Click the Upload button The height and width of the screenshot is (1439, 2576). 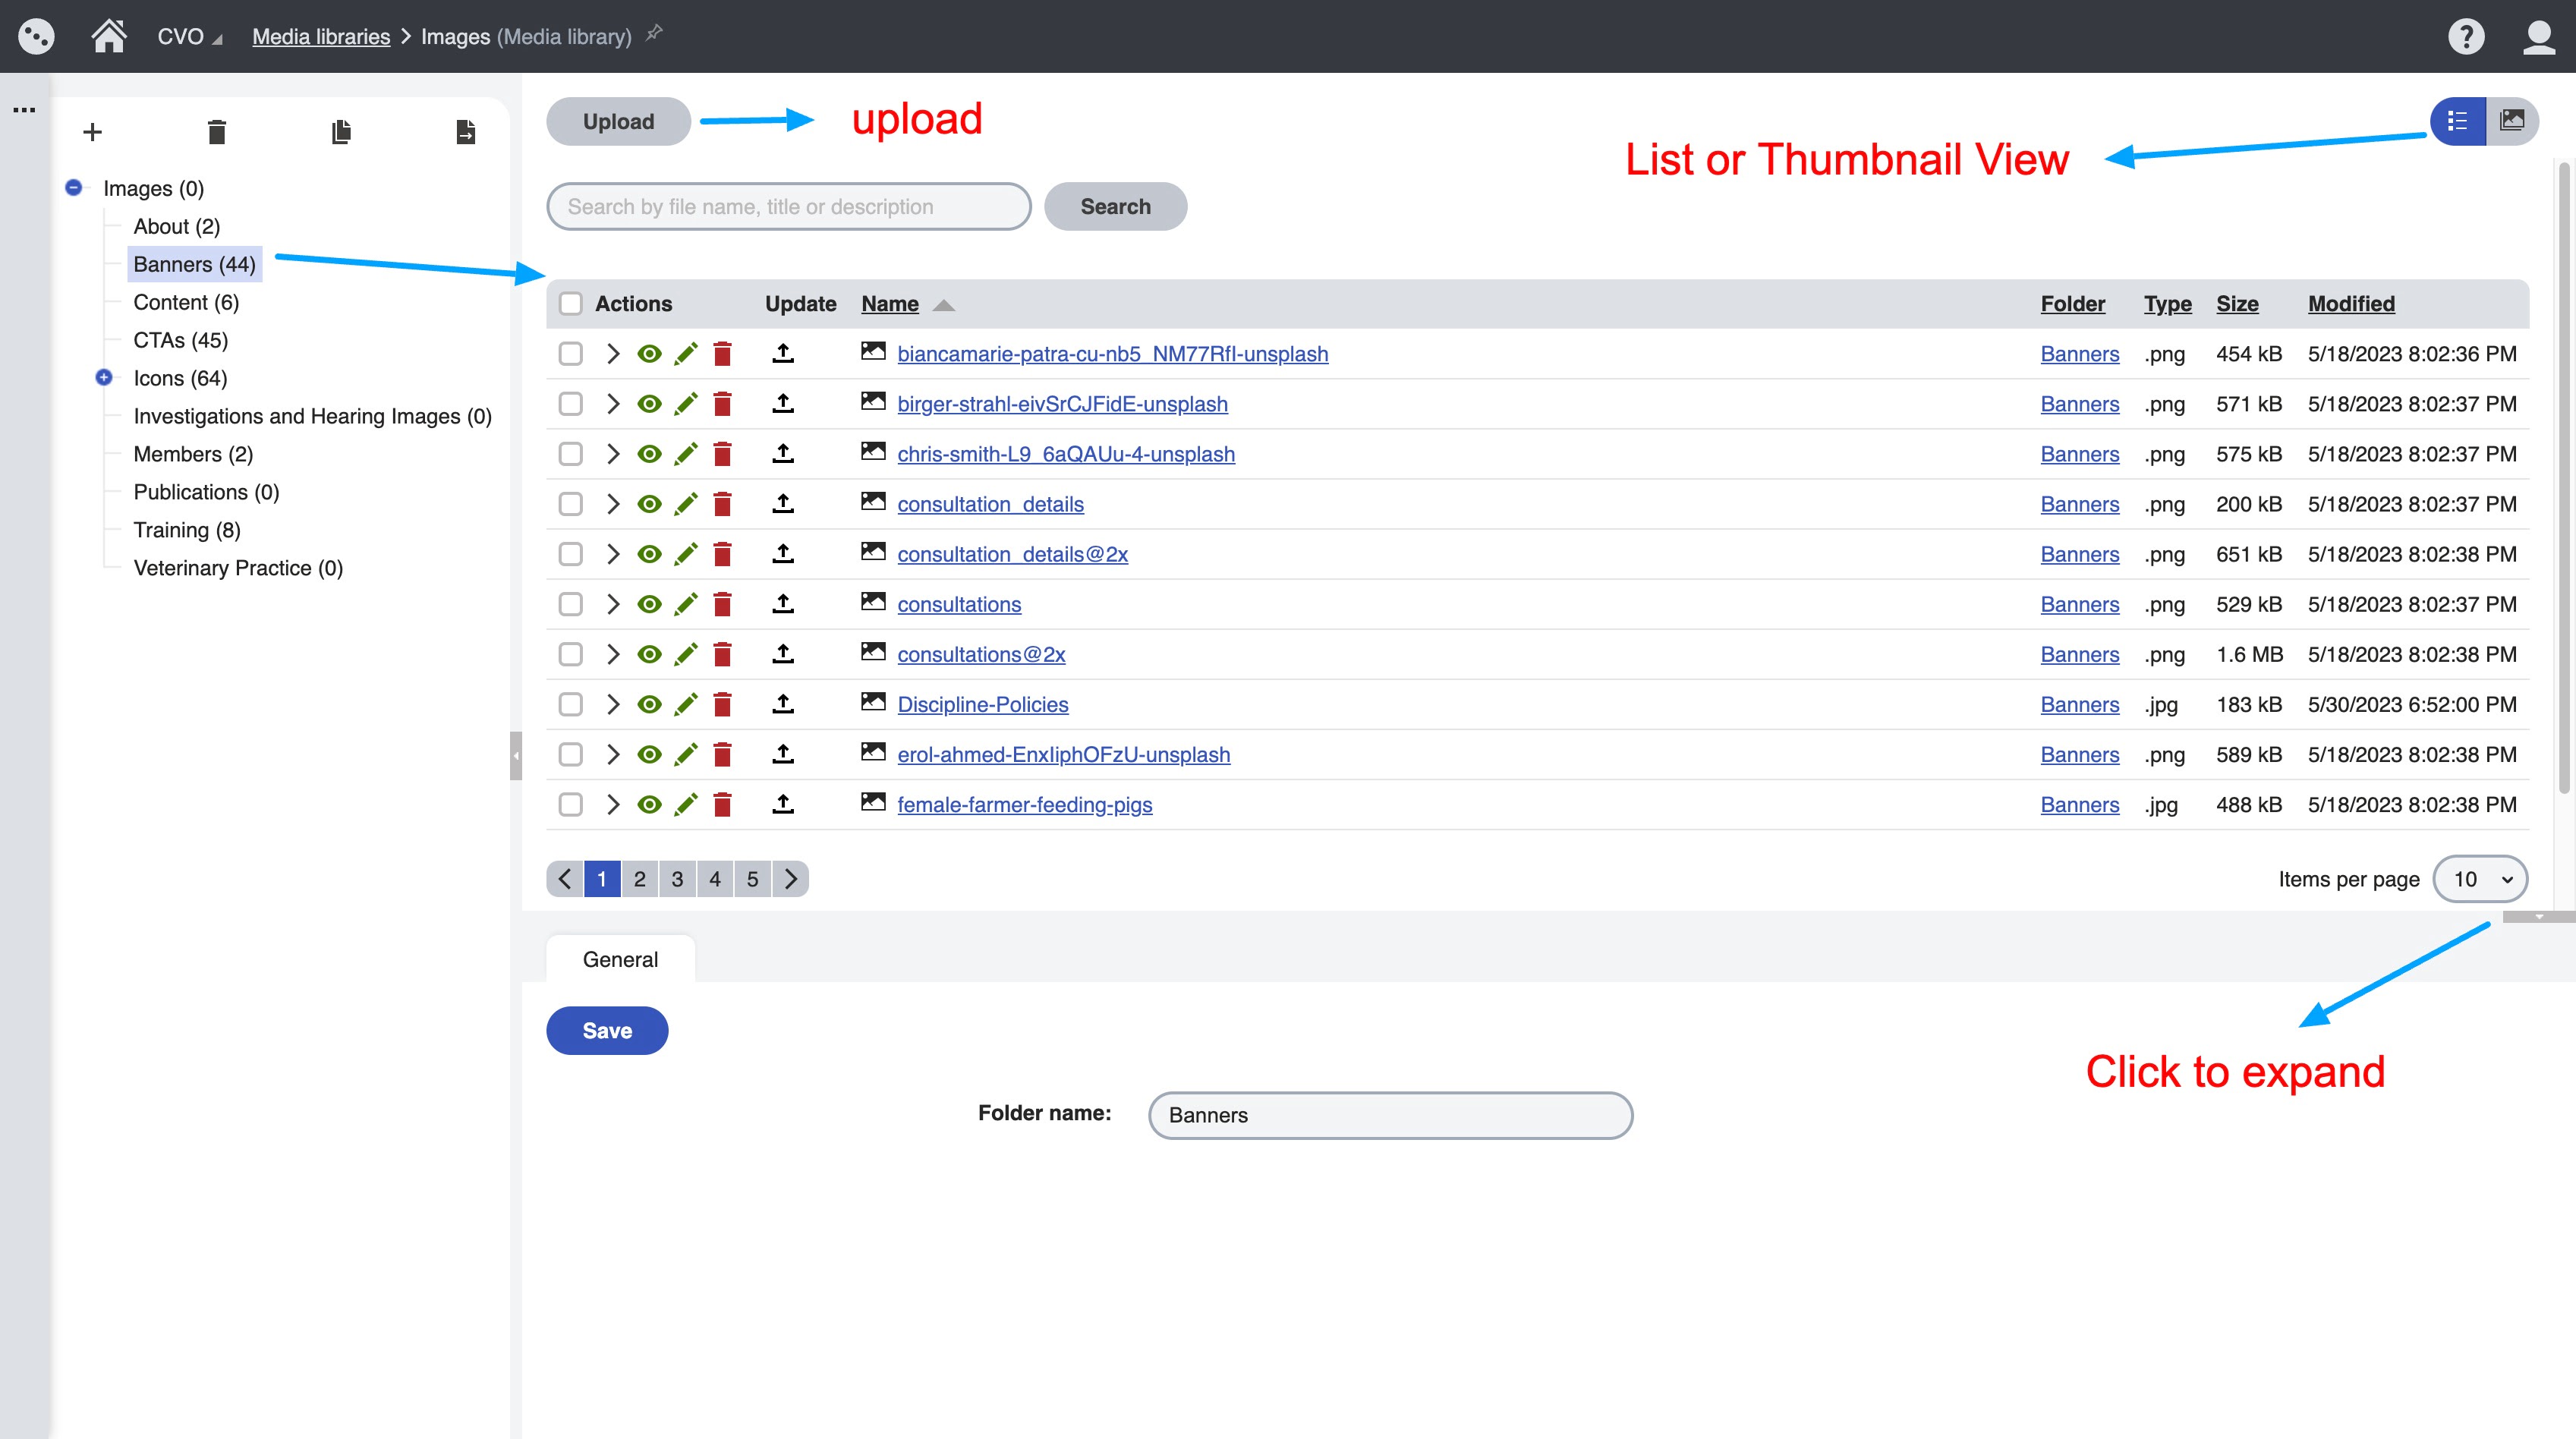(x=618, y=121)
